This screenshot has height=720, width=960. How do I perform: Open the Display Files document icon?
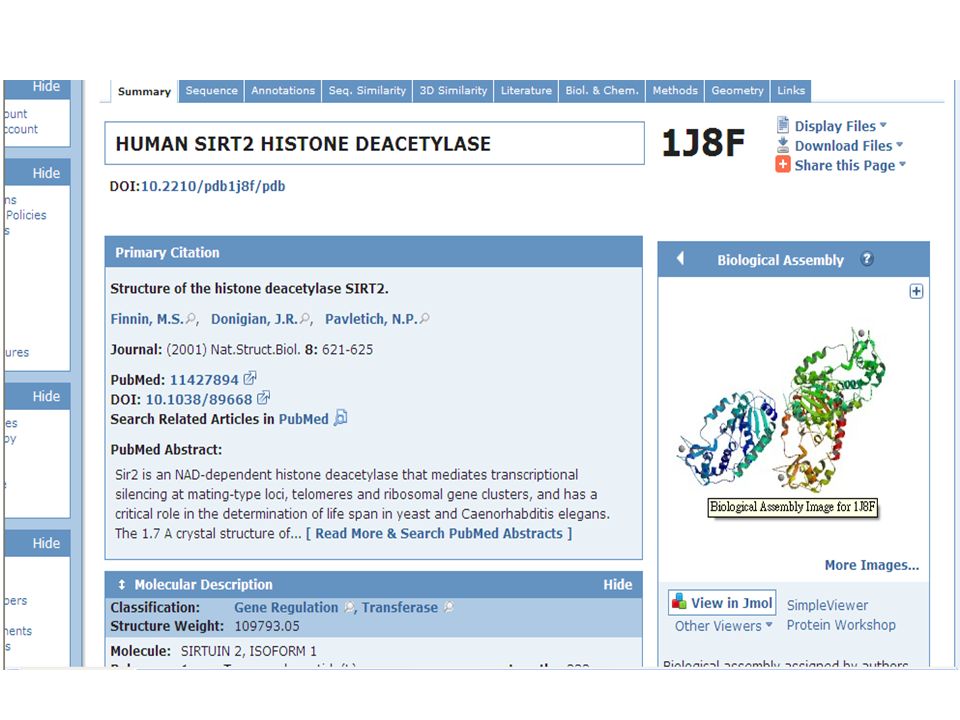pyautogui.click(x=782, y=125)
